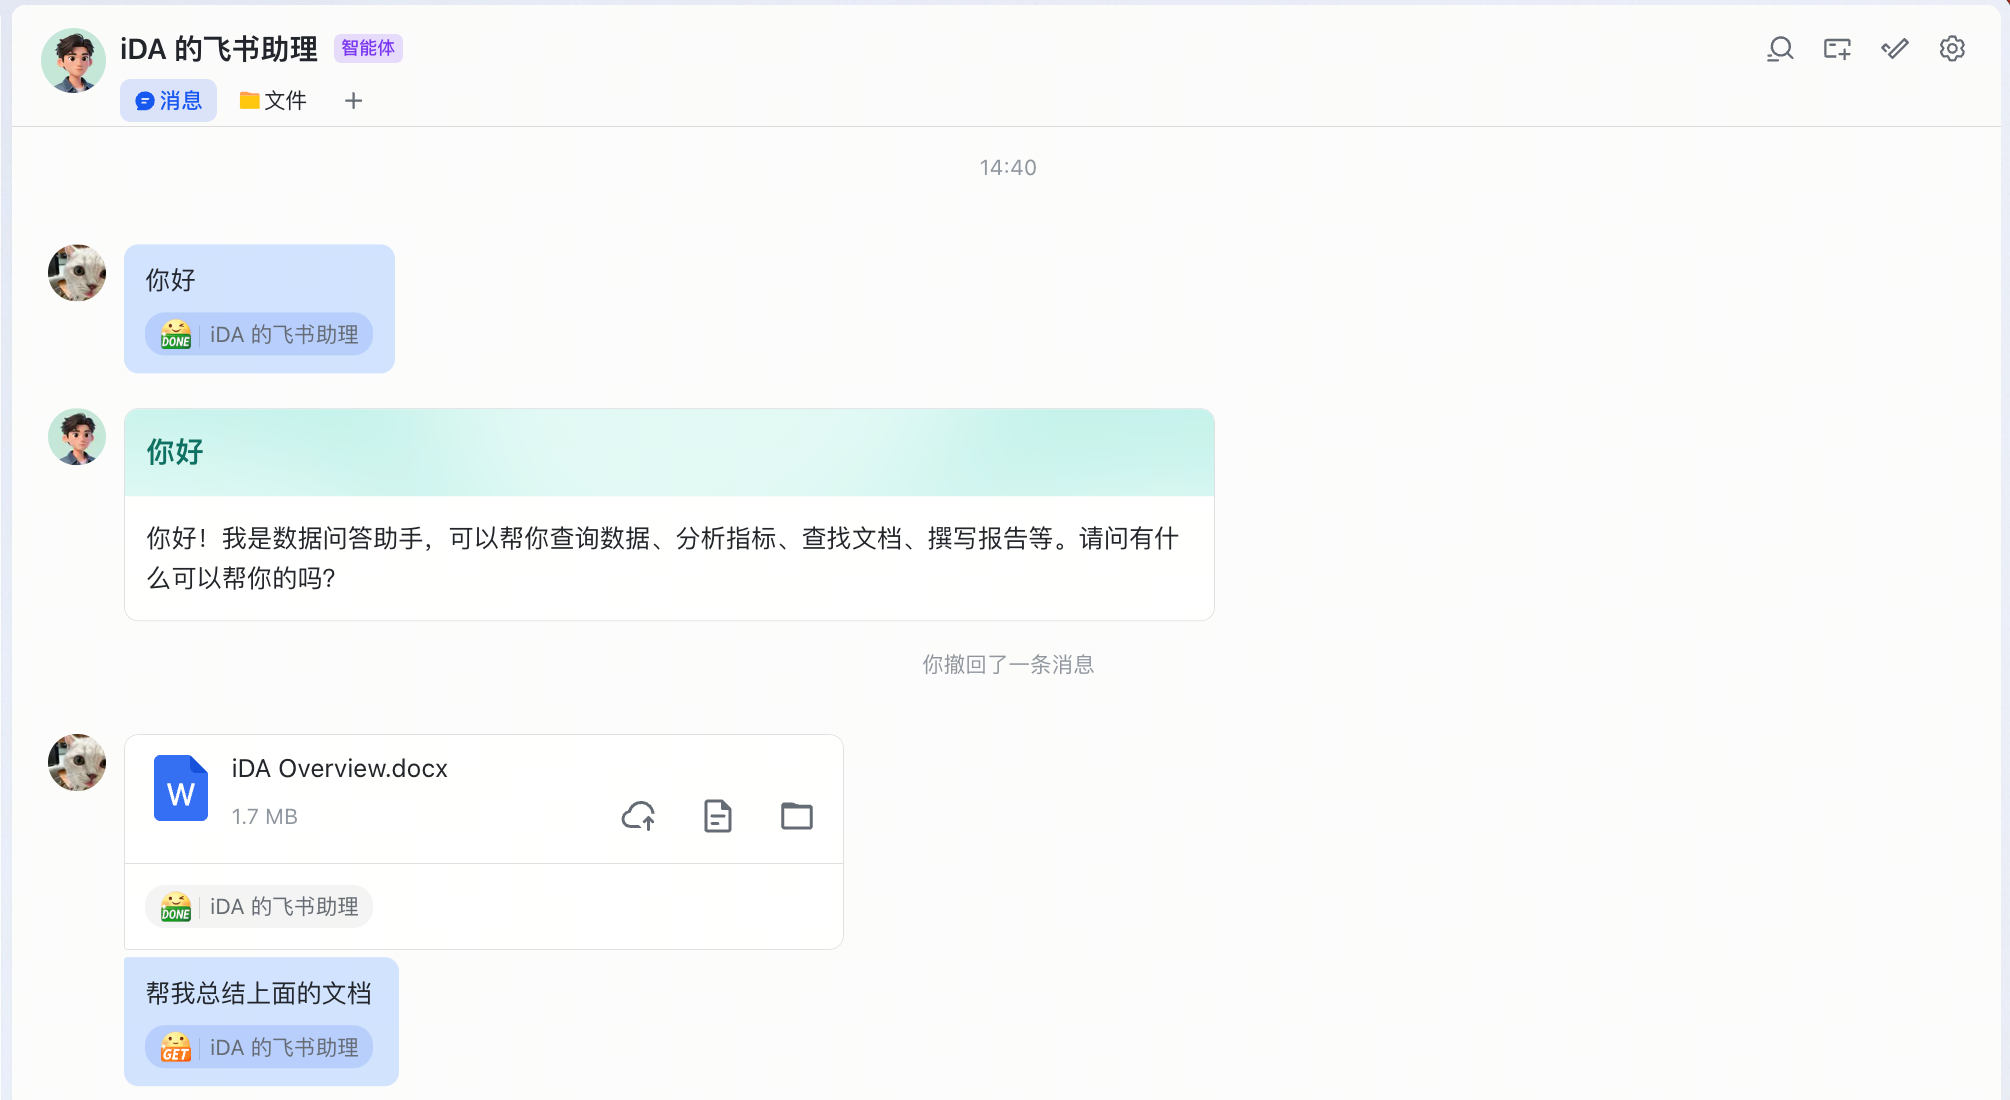The height and width of the screenshot is (1100, 2010).
Task: Click the iDA assistant header avatar
Action: pos(73,61)
